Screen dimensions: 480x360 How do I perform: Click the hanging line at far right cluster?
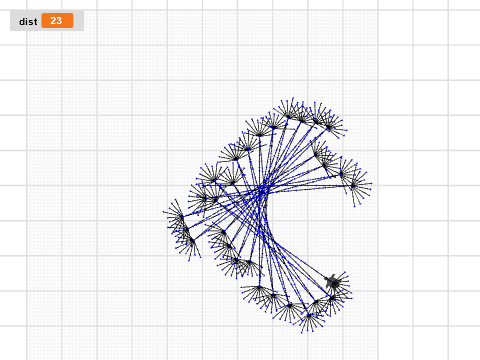pyautogui.click(x=354, y=197)
